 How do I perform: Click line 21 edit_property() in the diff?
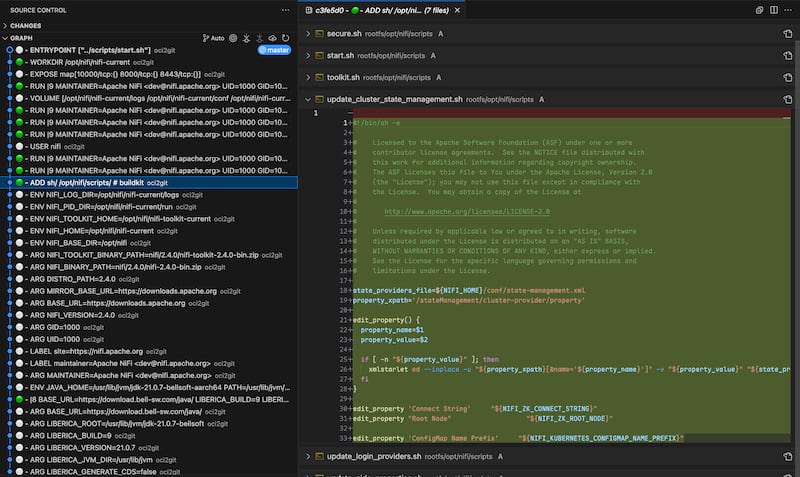(x=386, y=320)
